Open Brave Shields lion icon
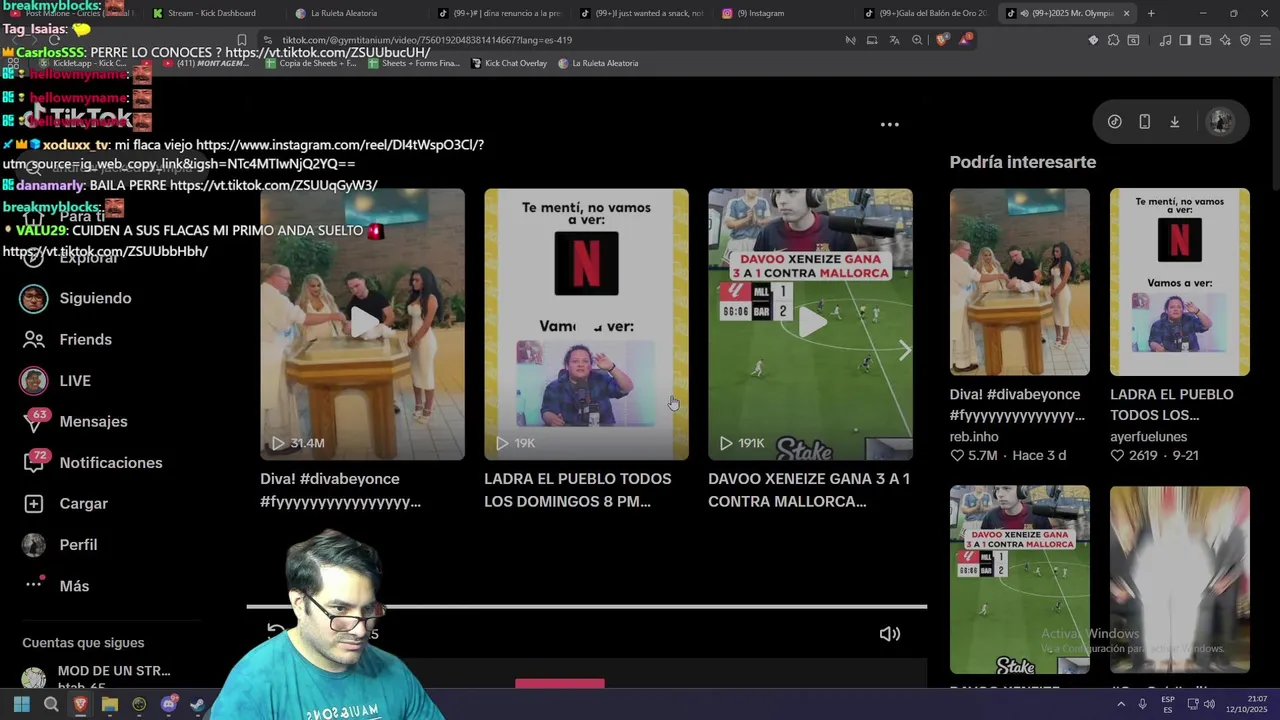1280x720 pixels. [x=942, y=40]
